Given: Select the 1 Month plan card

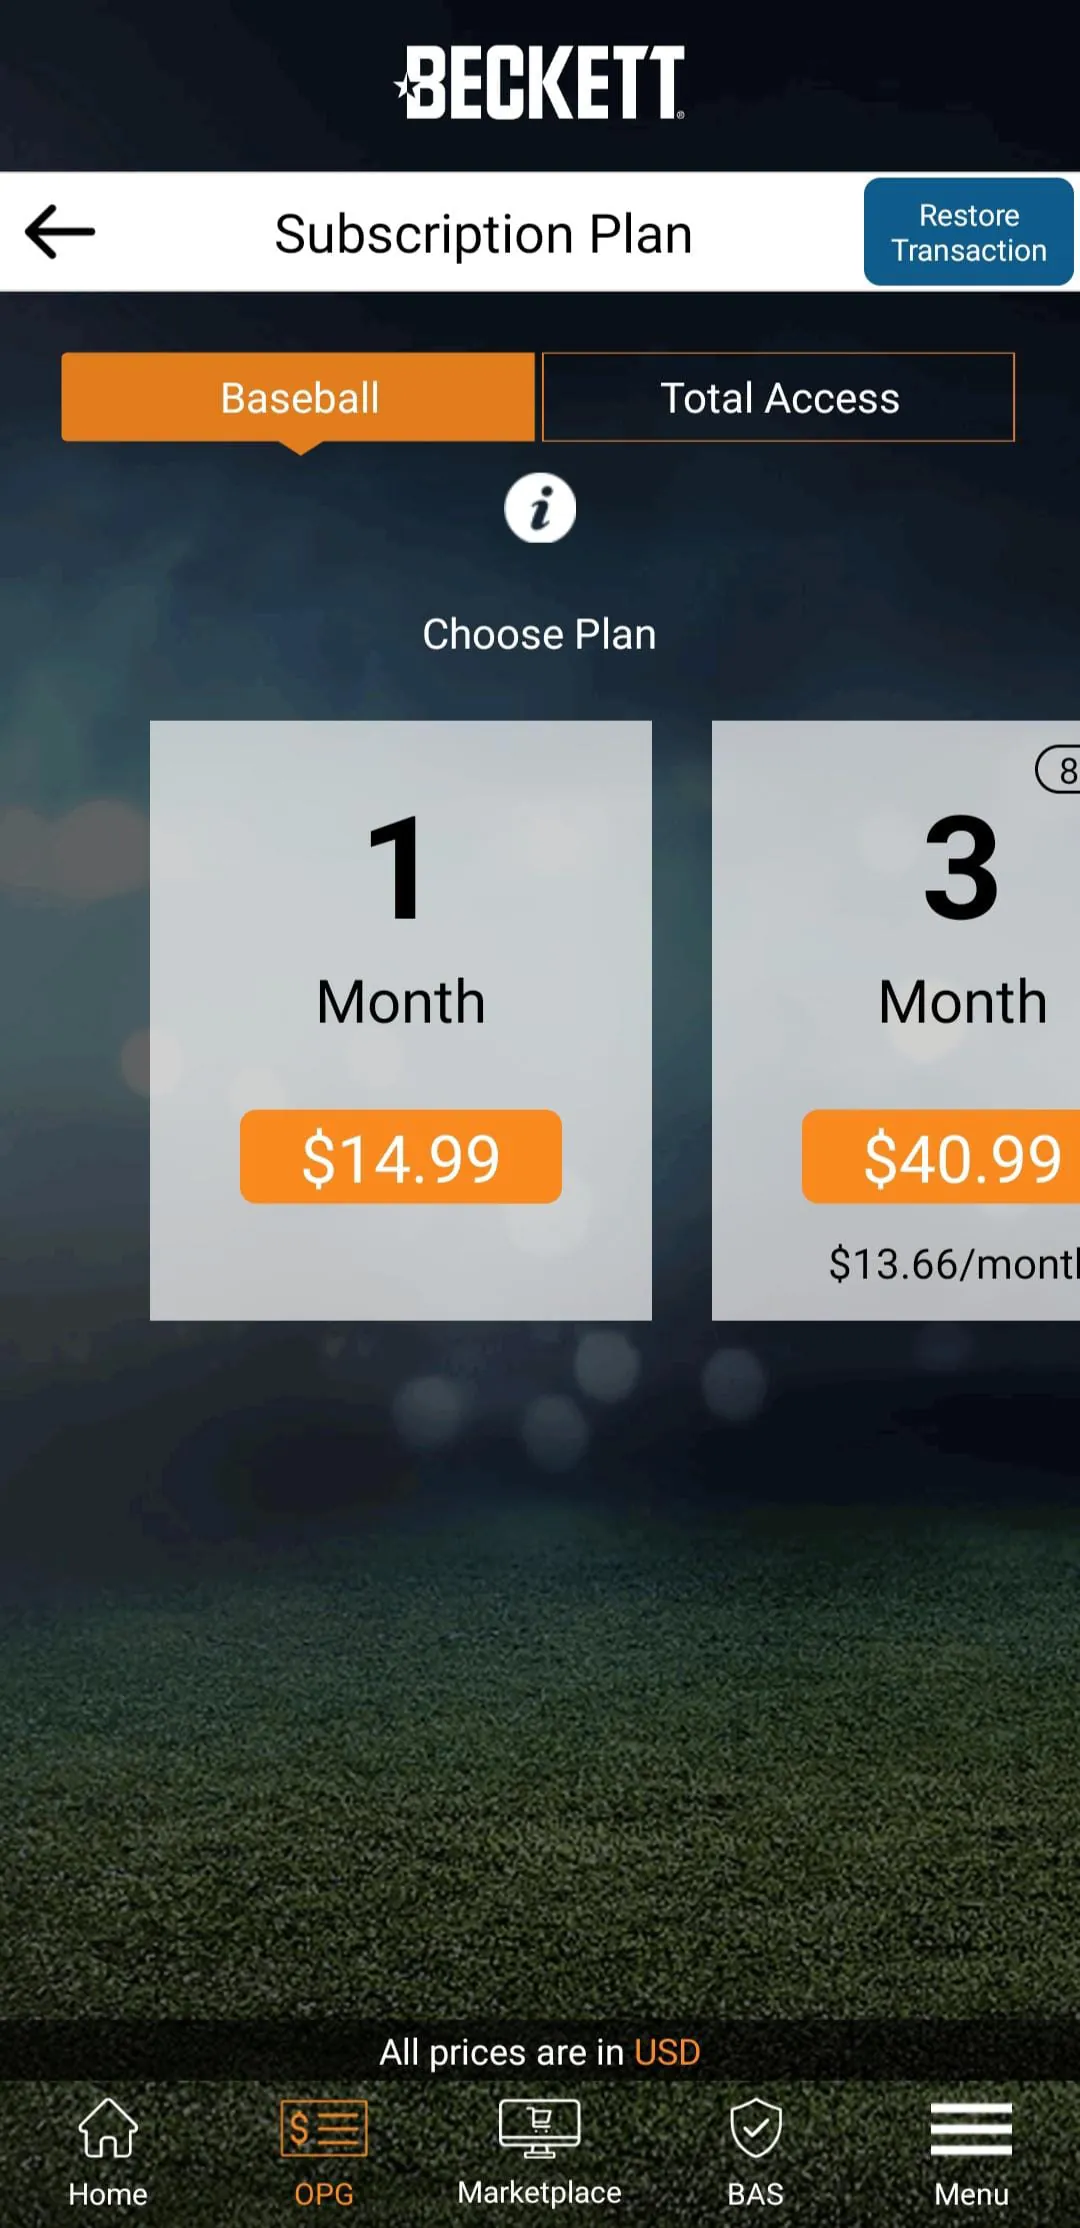Looking at the screenshot, I should [401, 920].
